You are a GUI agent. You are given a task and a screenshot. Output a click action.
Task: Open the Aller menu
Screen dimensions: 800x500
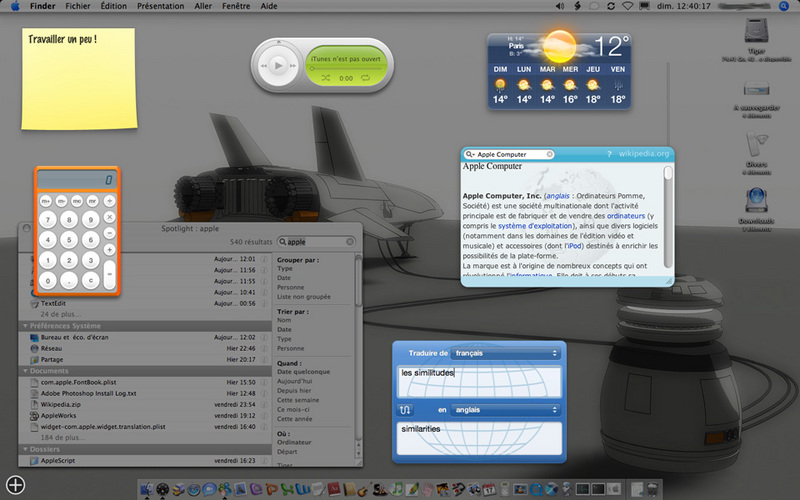[203, 6]
